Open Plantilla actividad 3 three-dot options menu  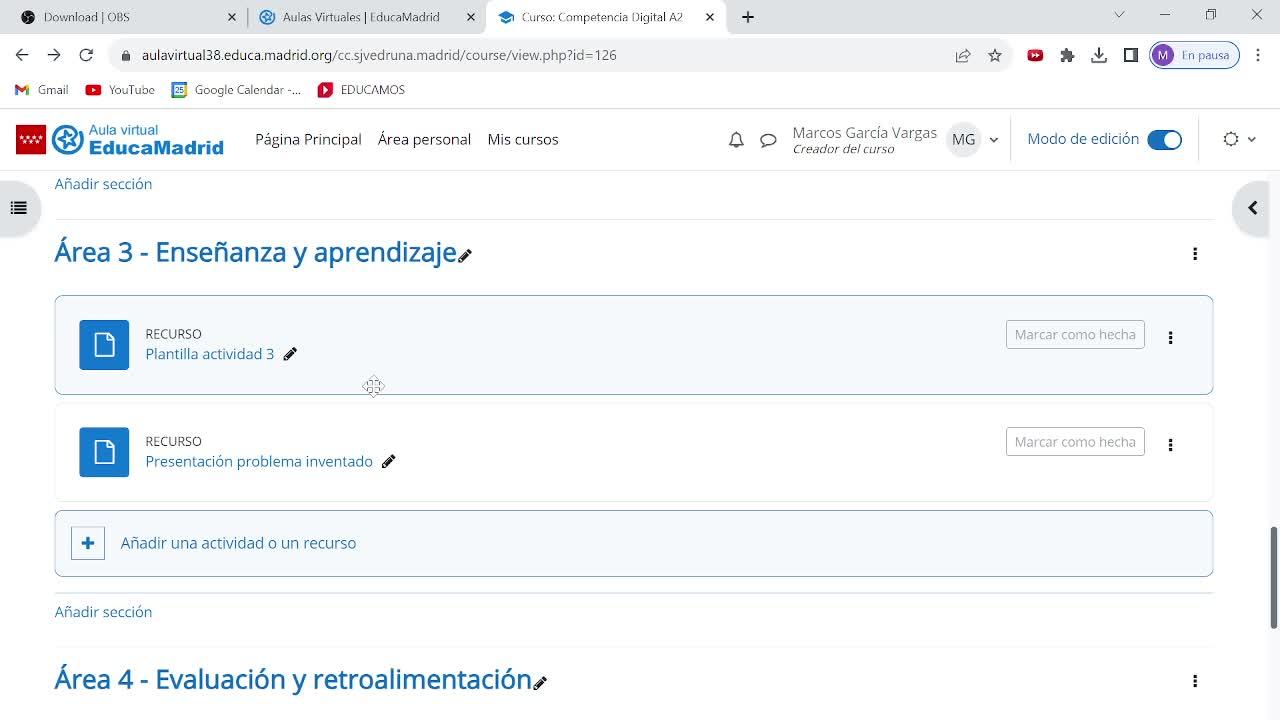[1170, 338]
